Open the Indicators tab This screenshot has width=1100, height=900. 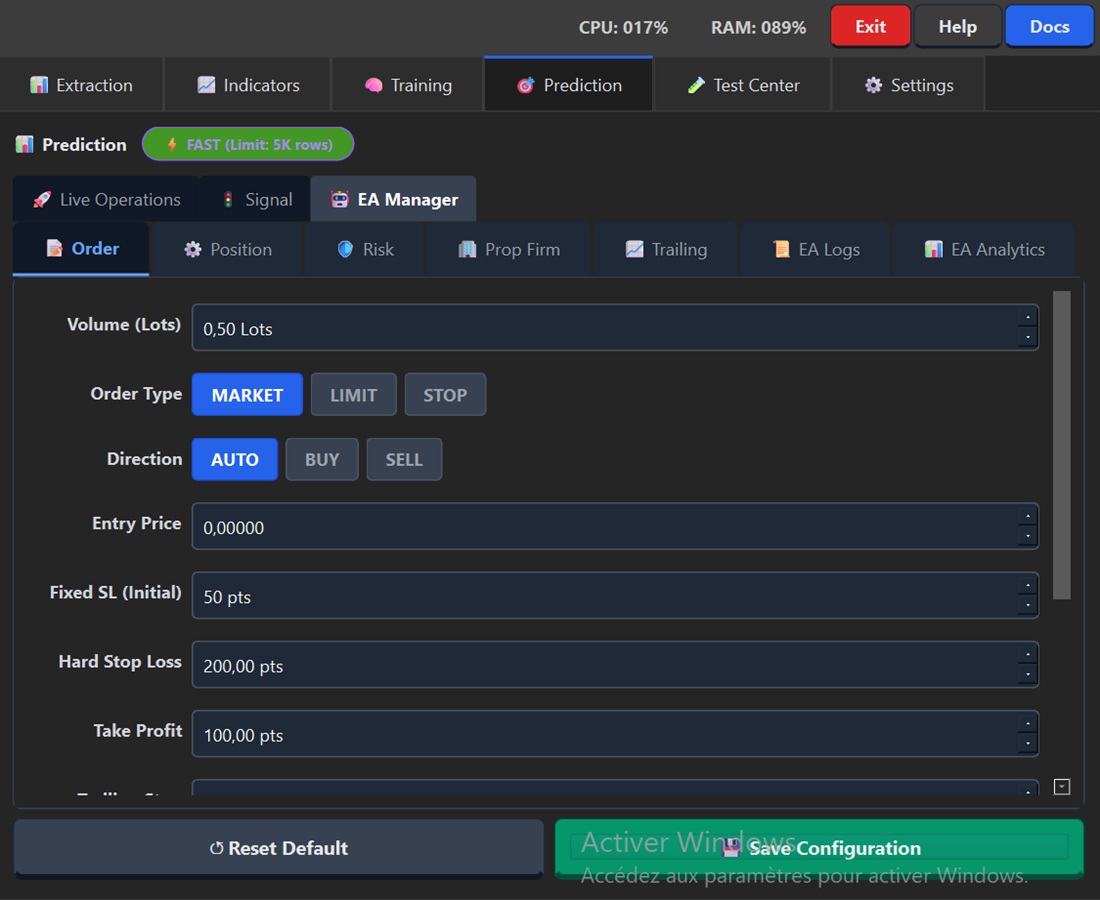[248, 85]
